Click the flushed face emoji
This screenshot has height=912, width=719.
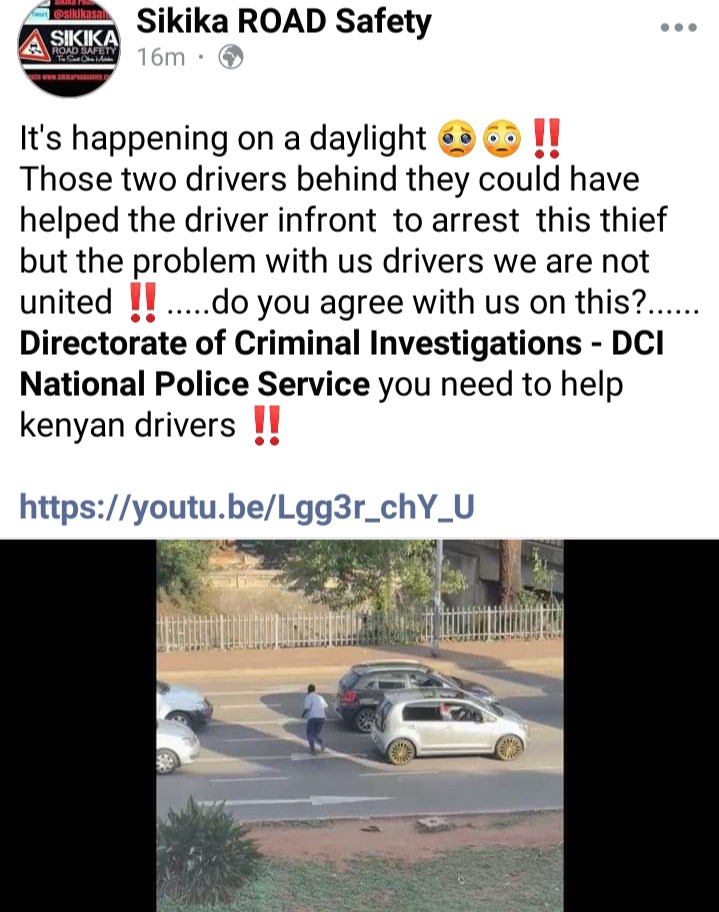502,138
